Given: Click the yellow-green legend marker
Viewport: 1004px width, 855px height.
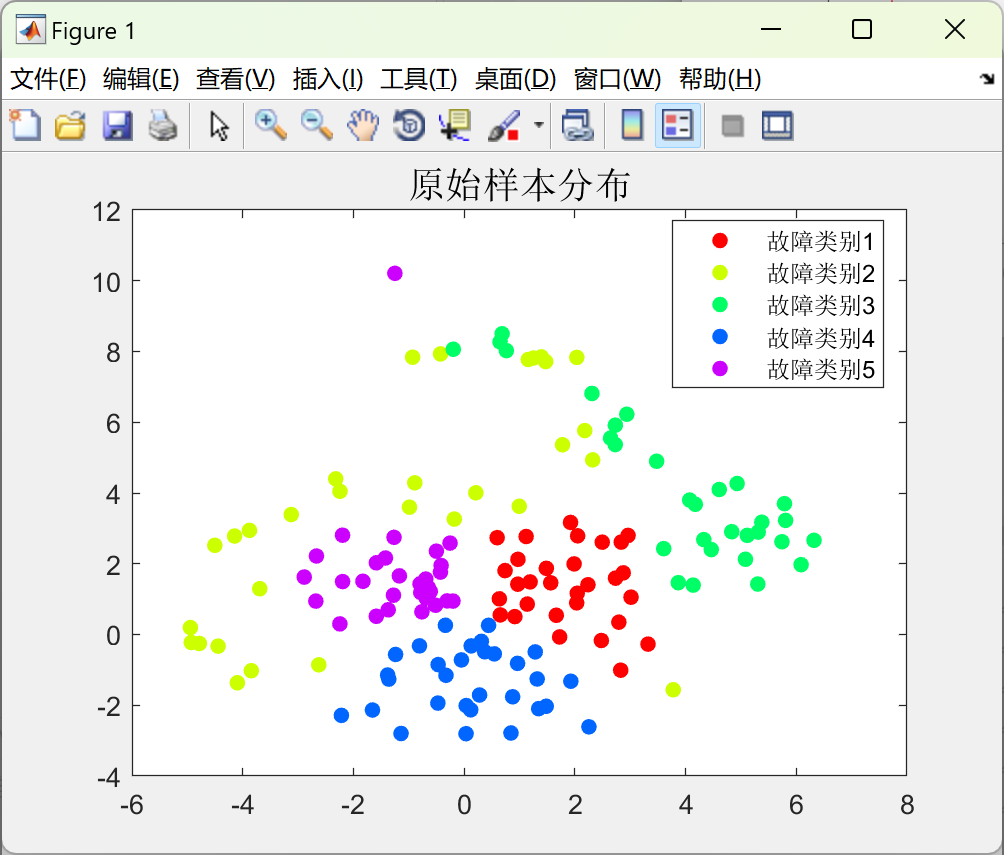Looking at the screenshot, I should (720, 272).
